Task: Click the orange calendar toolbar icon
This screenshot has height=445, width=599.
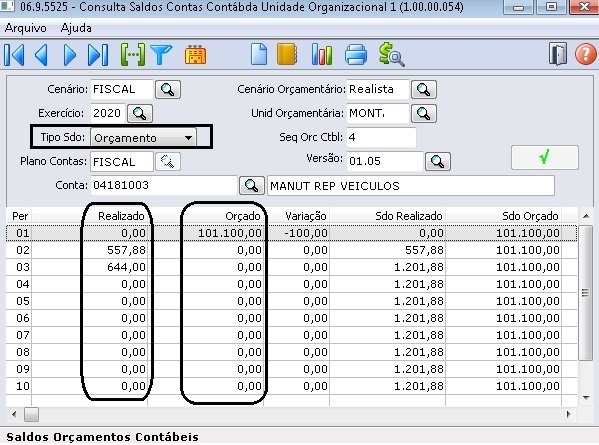Action: [x=196, y=55]
